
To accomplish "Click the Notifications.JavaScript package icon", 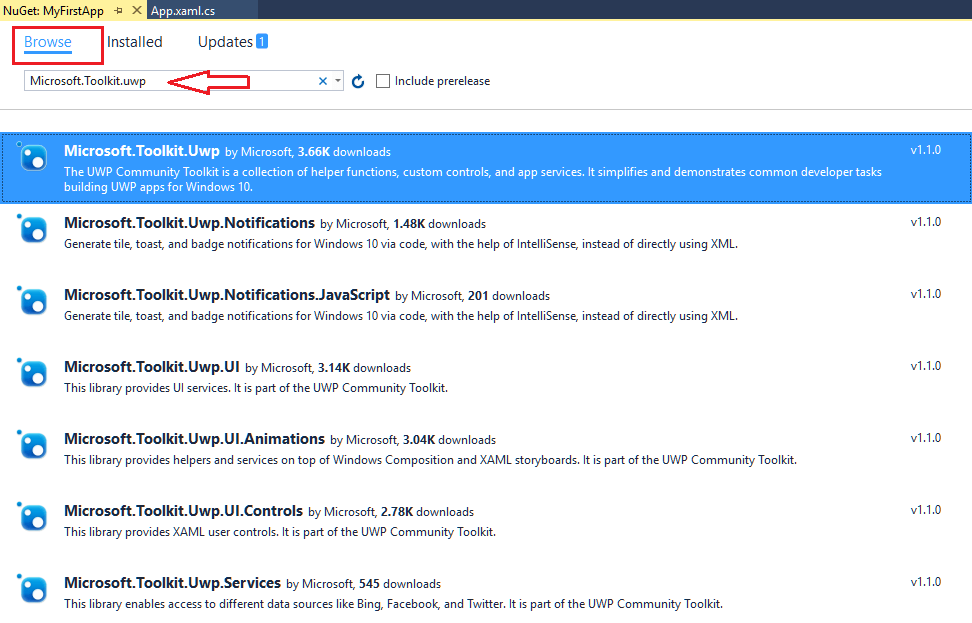I will [x=32, y=301].
